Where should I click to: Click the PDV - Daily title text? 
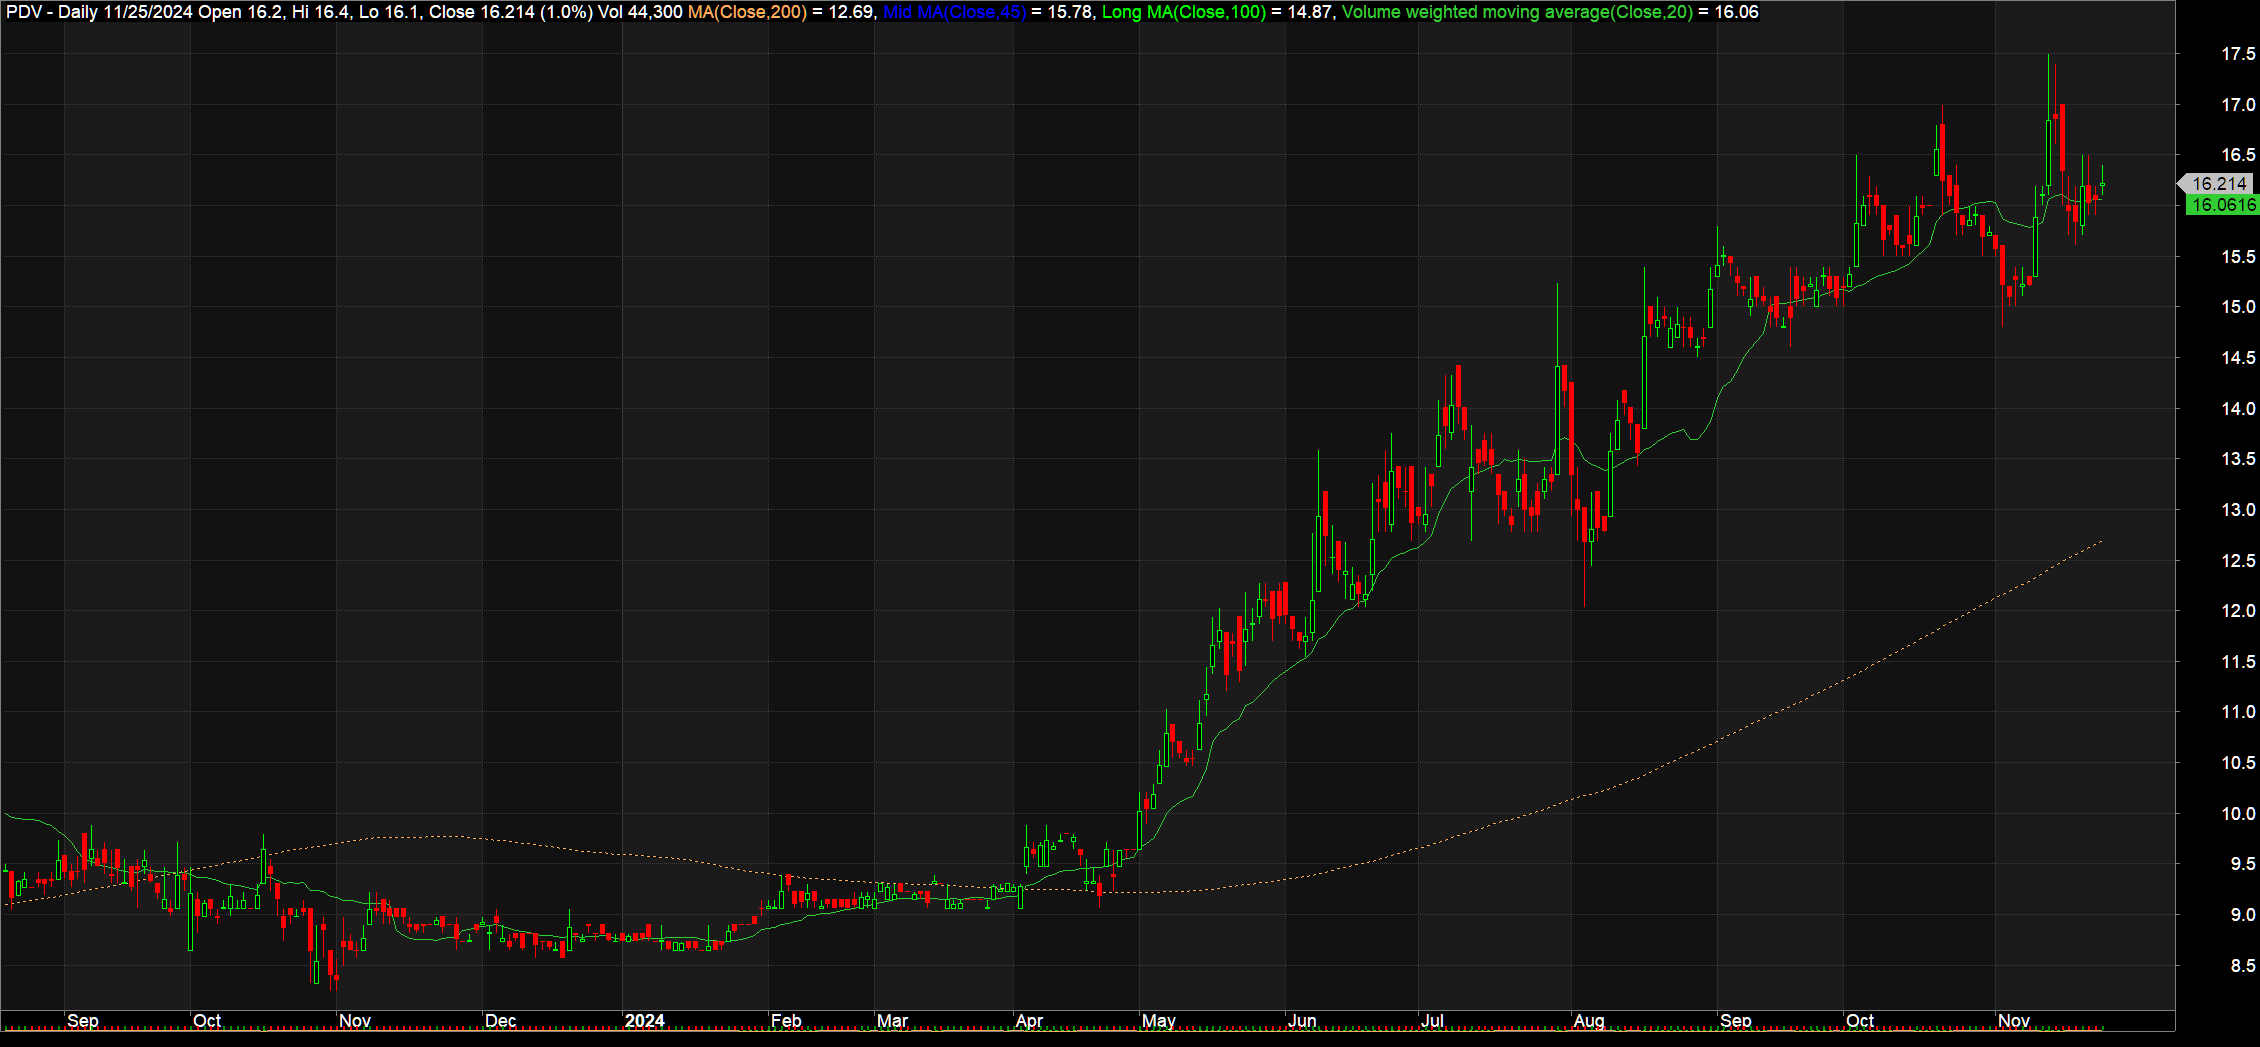[x=52, y=12]
